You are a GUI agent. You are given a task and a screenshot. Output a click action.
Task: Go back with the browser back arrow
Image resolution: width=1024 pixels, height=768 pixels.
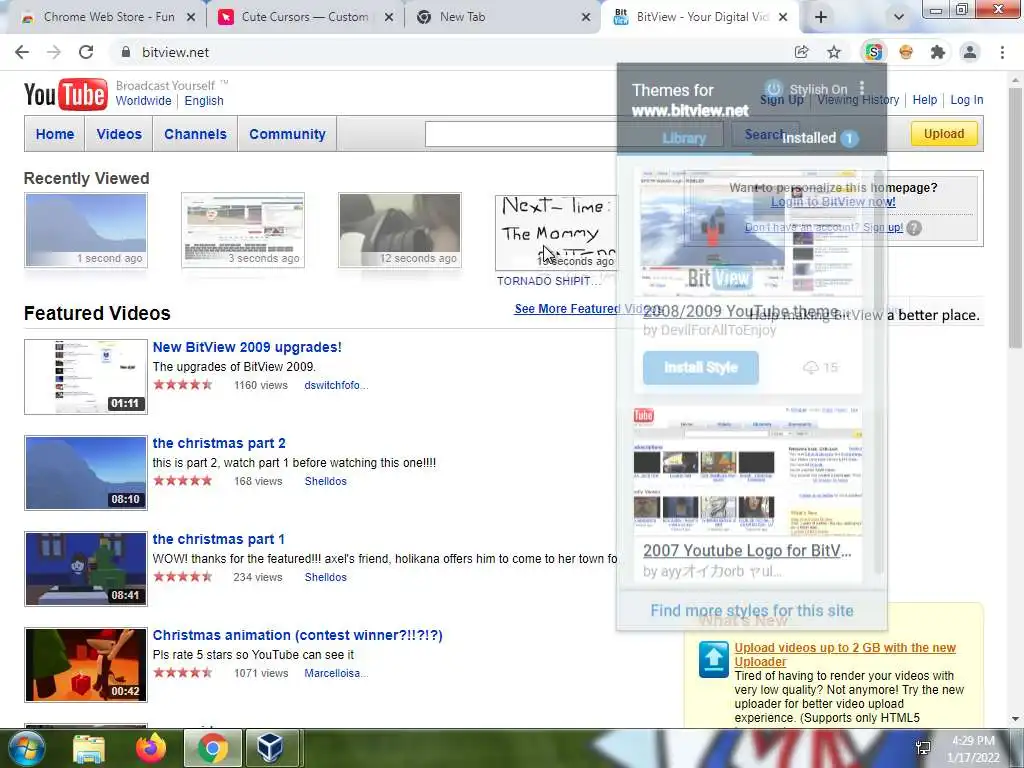(x=22, y=52)
